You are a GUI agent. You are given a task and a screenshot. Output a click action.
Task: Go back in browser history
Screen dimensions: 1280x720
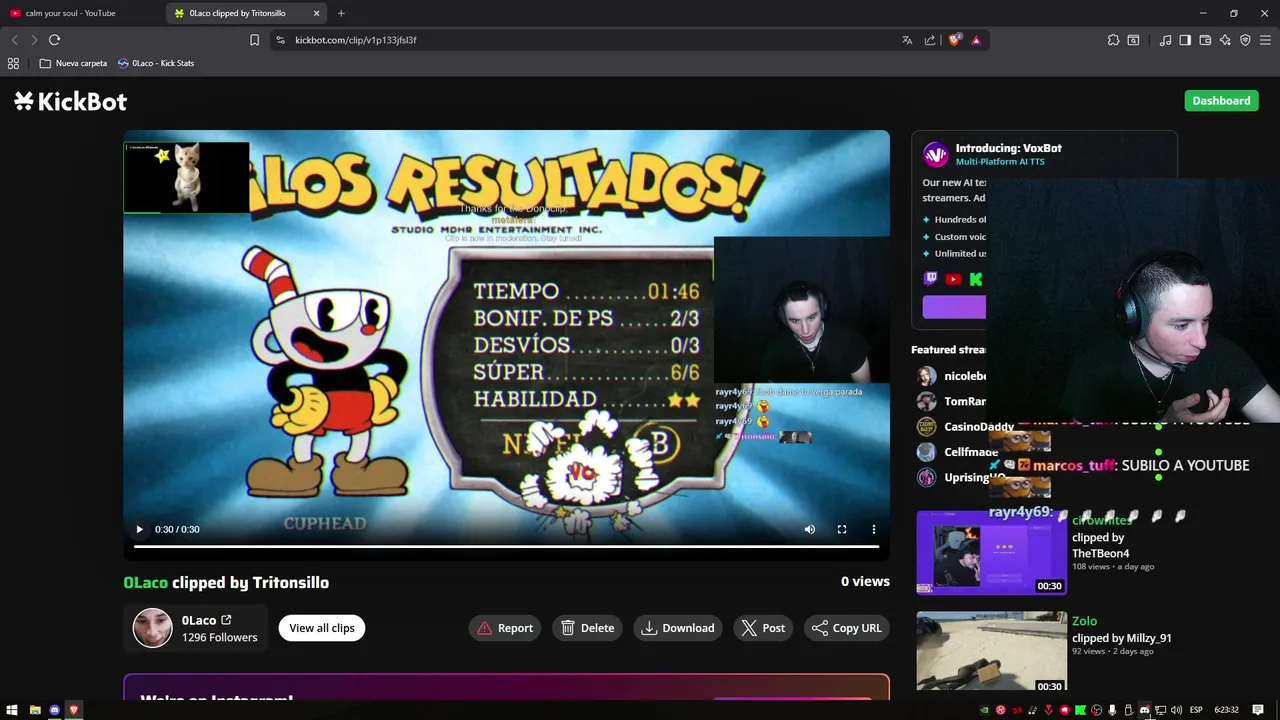point(14,40)
